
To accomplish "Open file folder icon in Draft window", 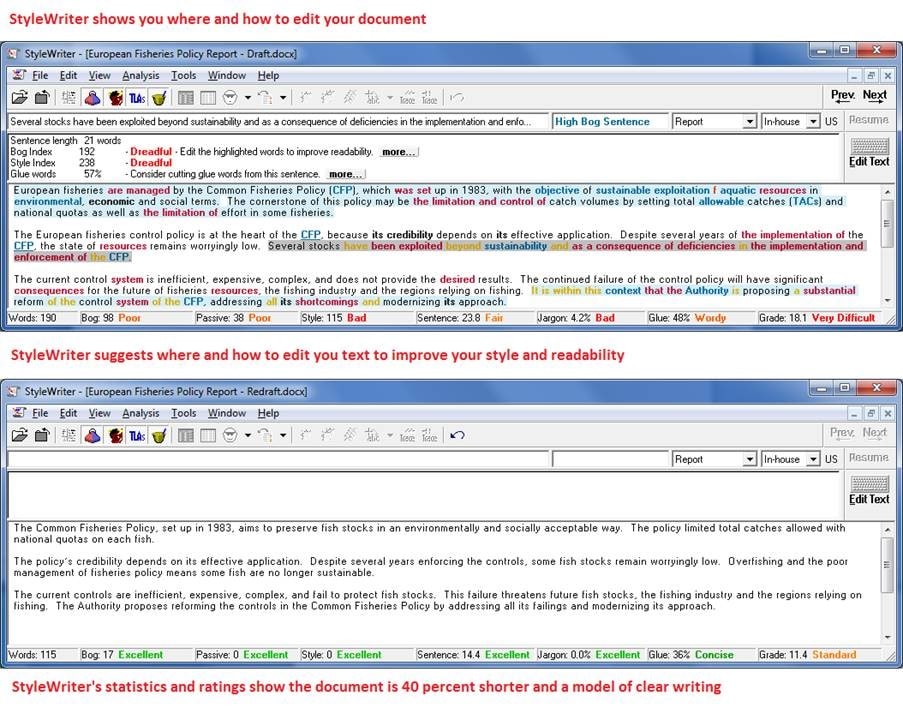I will tap(20, 98).
